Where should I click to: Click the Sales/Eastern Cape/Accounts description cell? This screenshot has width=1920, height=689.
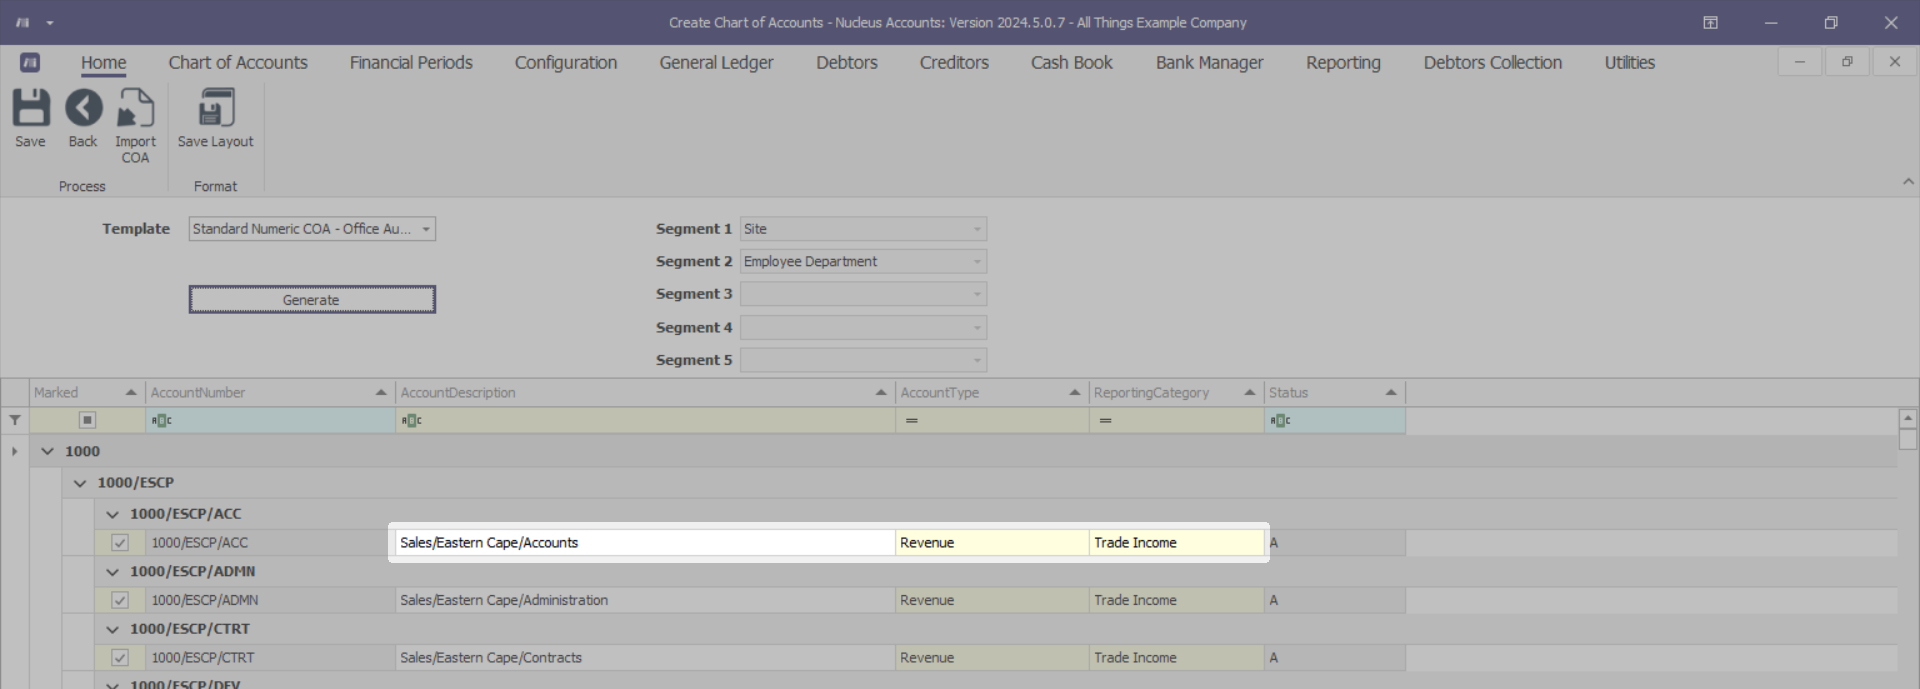pyautogui.click(x=645, y=543)
